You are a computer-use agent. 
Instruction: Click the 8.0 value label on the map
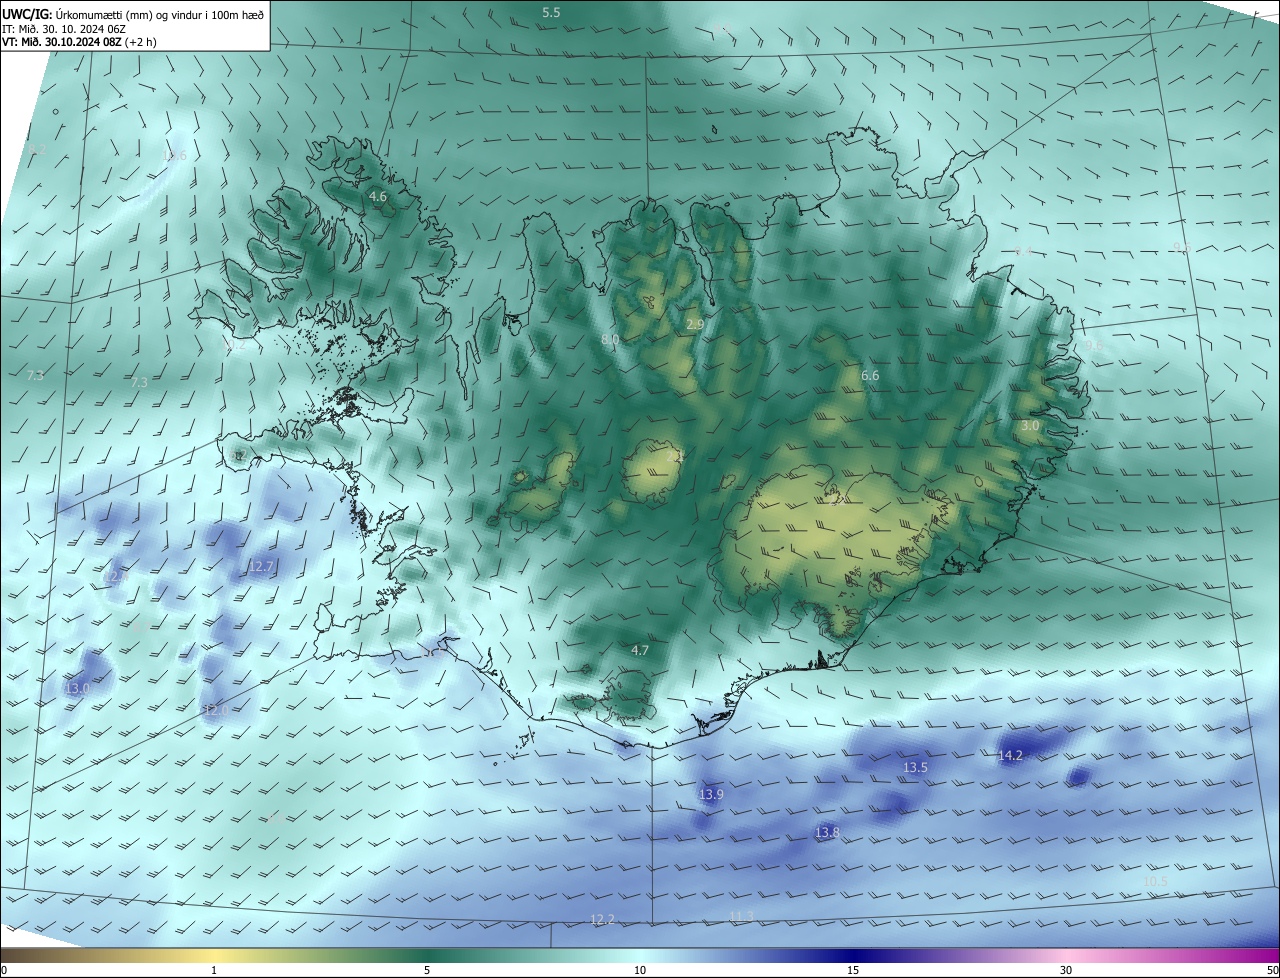(x=610, y=340)
